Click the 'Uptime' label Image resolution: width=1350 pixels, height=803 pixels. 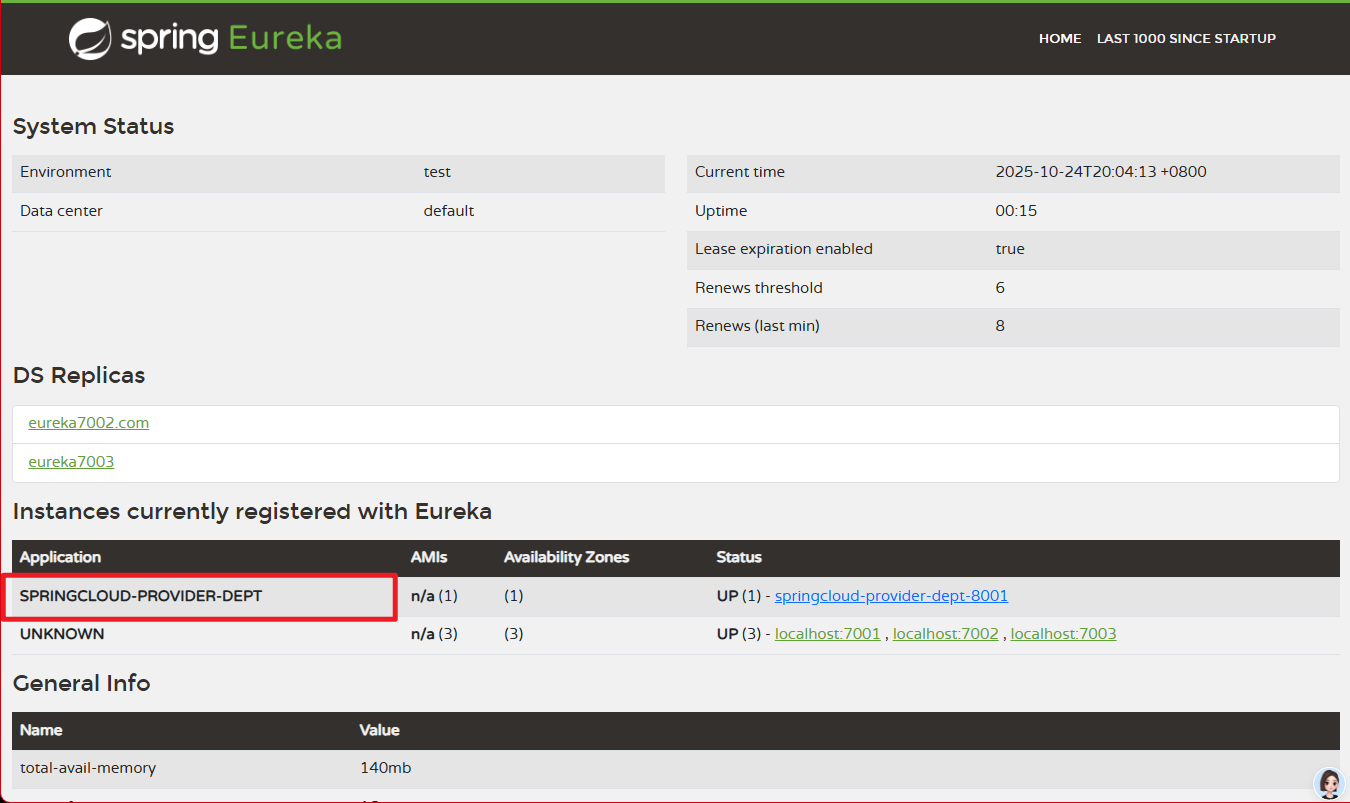point(721,211)
